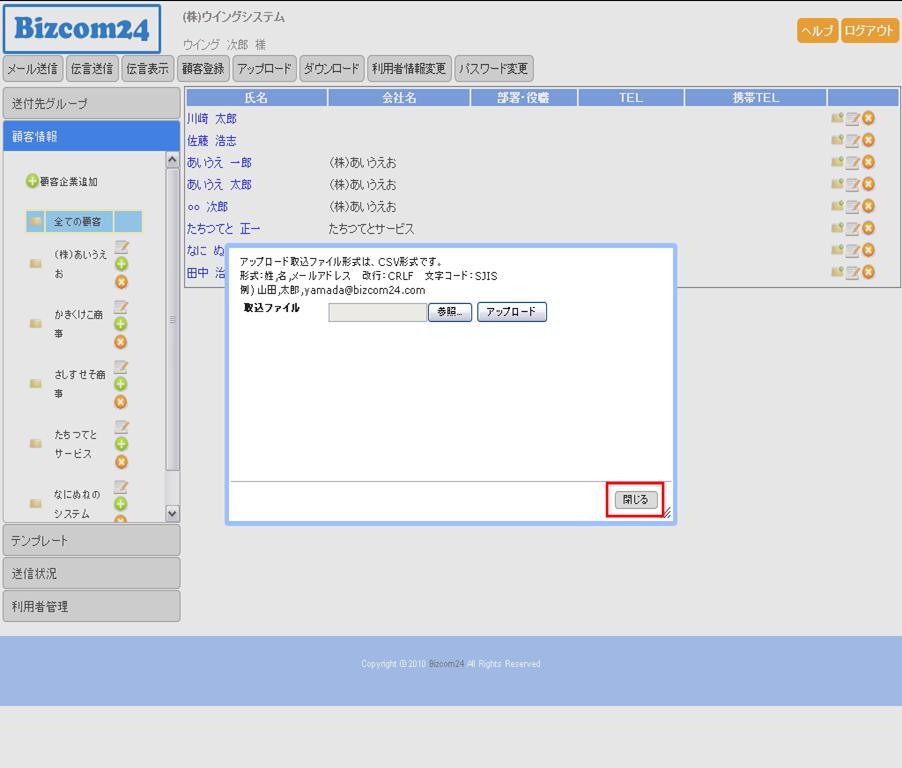Click the 参照... browse button
Viewport: 902px width, 768px height.
(x=450, y=312)
